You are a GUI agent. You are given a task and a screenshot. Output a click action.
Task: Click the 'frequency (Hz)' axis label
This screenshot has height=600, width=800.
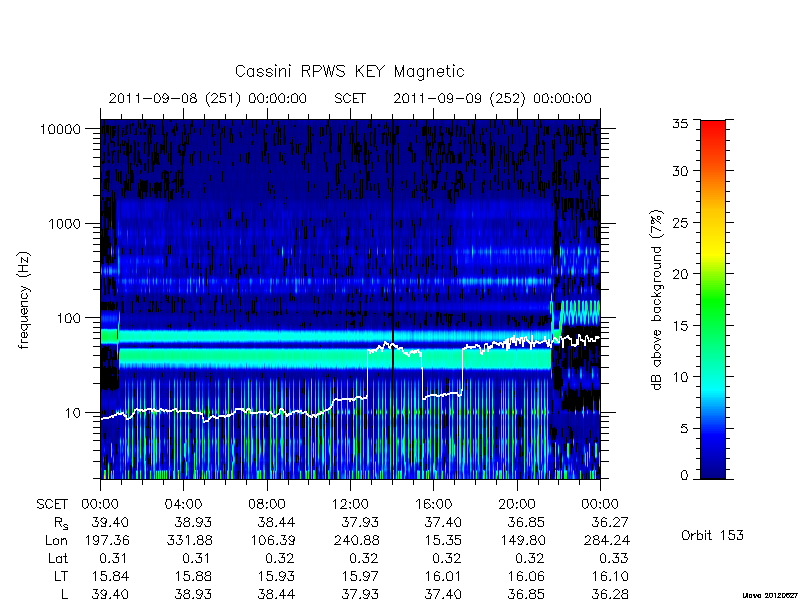[x=24, y=300]
